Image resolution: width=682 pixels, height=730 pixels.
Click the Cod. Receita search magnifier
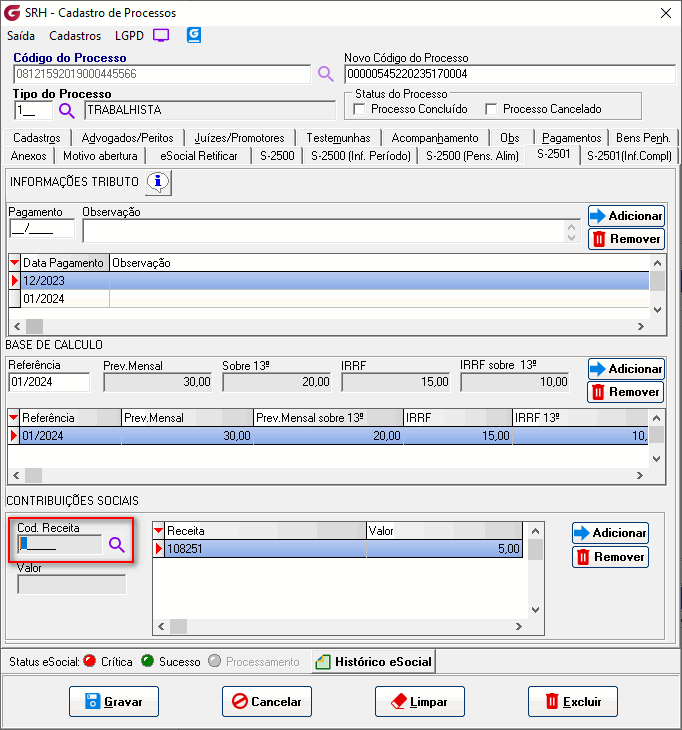point(117,545)
